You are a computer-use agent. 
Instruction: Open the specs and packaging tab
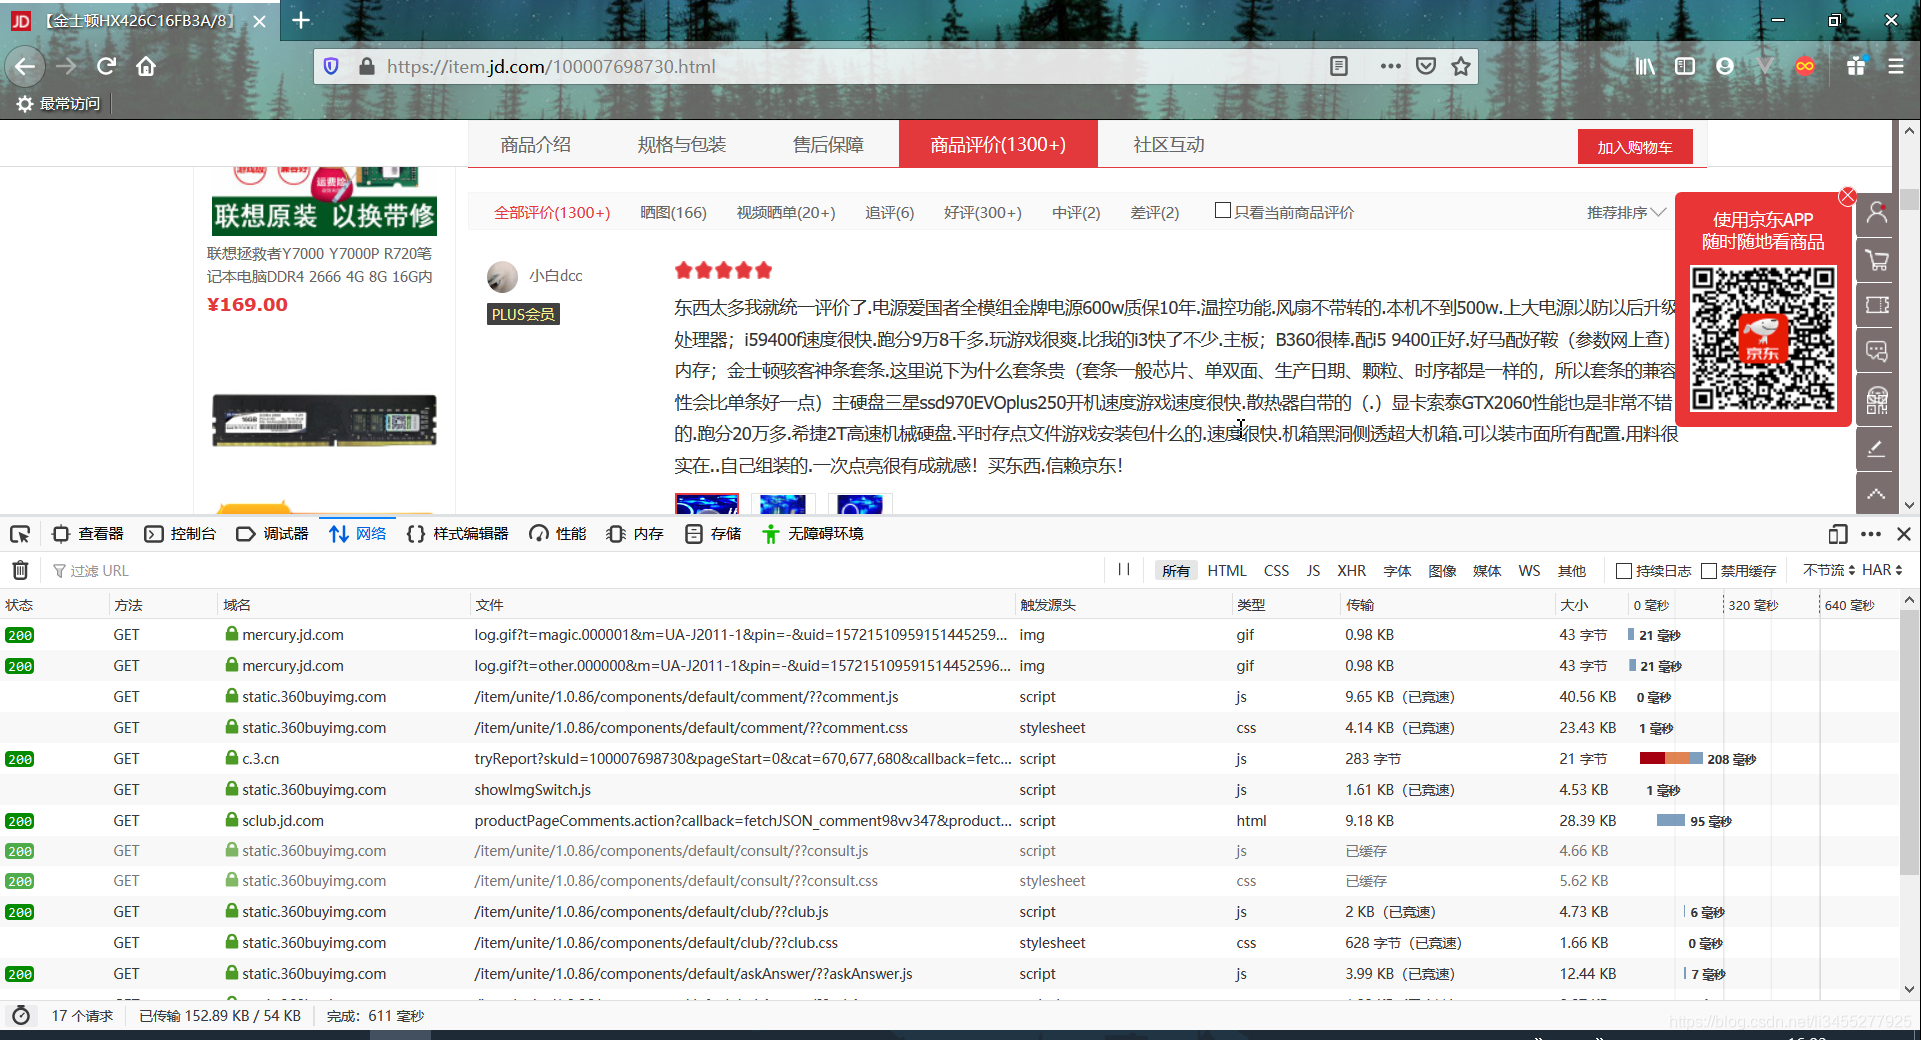coord(681,145)
